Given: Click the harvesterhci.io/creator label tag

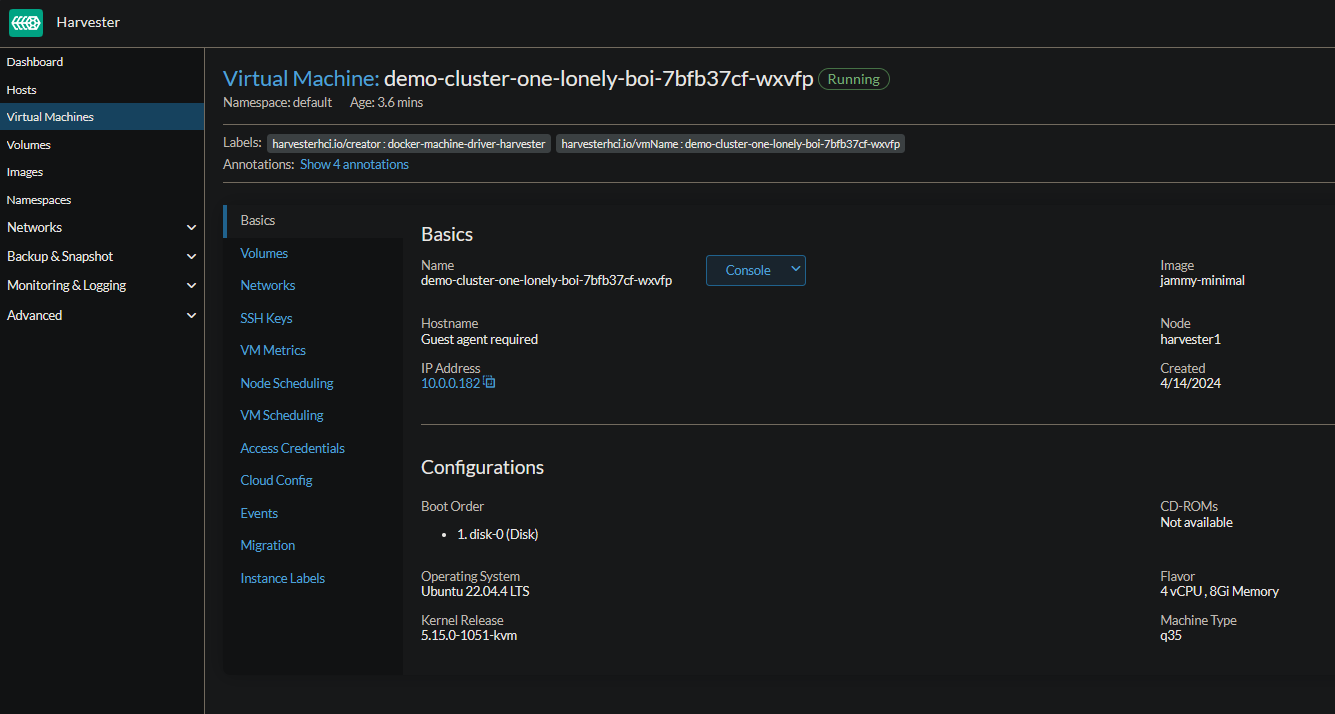Looking at the screenshot, I should 409,144.
